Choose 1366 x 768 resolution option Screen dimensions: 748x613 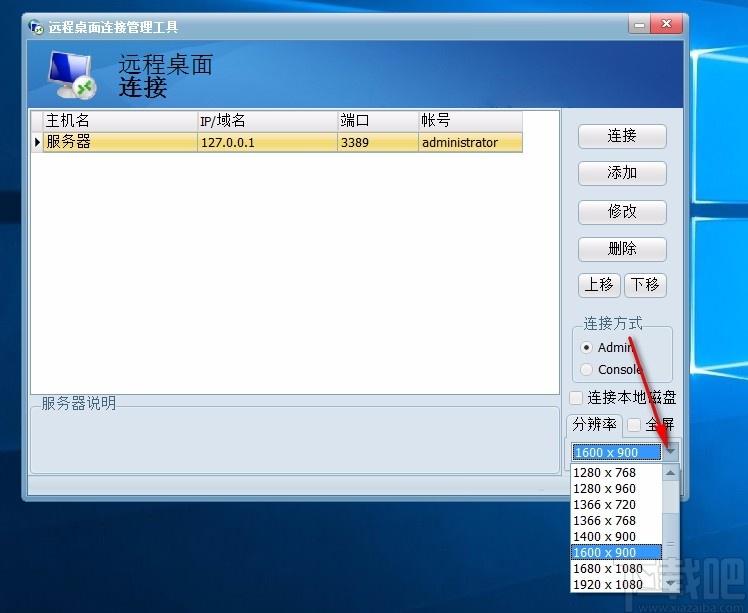[604, 520]
